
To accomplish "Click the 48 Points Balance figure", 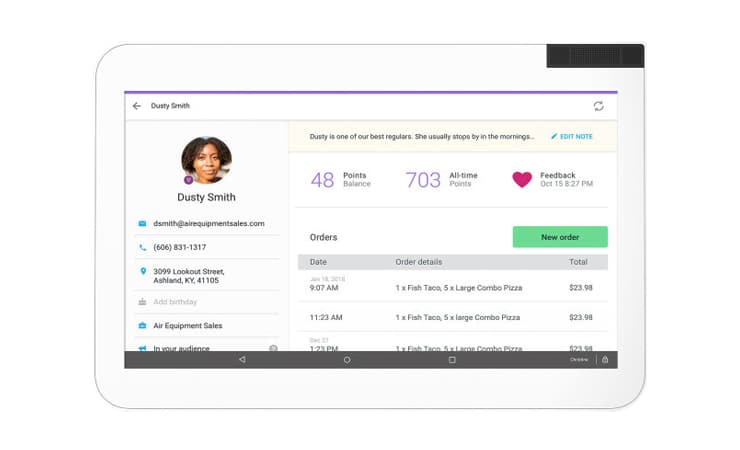I will tap(322, 180).
